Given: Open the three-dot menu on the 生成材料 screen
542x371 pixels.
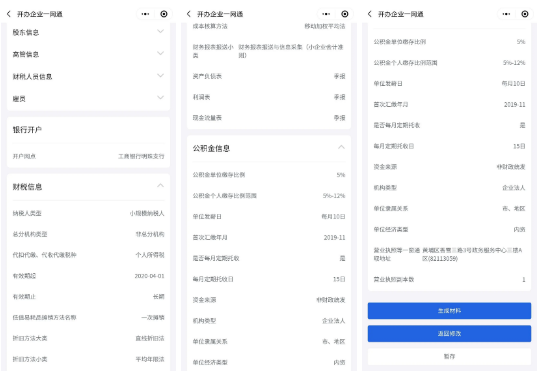Looking at the screenshot, I should (506, 14).
